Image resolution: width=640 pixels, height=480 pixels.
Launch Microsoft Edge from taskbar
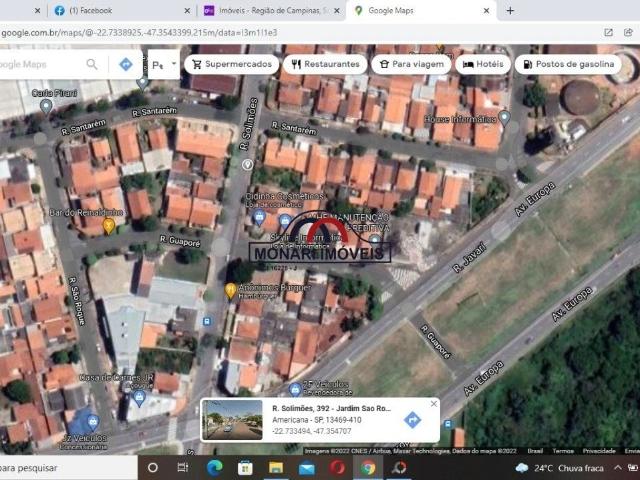click(214, 468)
